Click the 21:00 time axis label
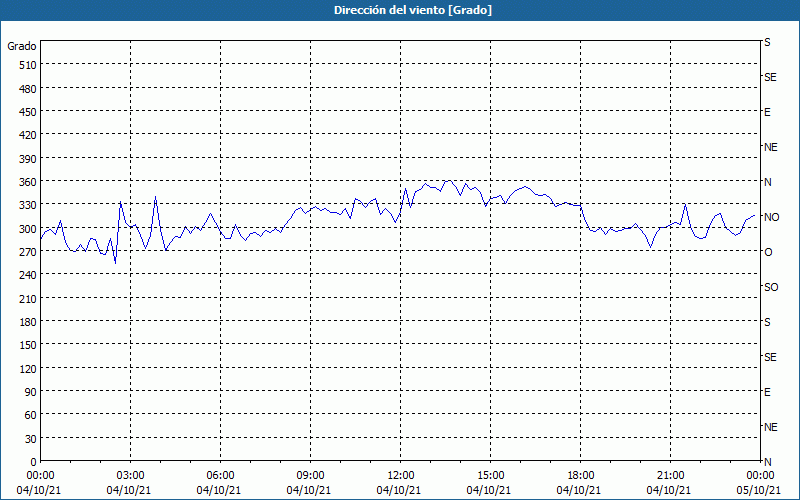This screenshot has width=800, height=500. [670, 476]
